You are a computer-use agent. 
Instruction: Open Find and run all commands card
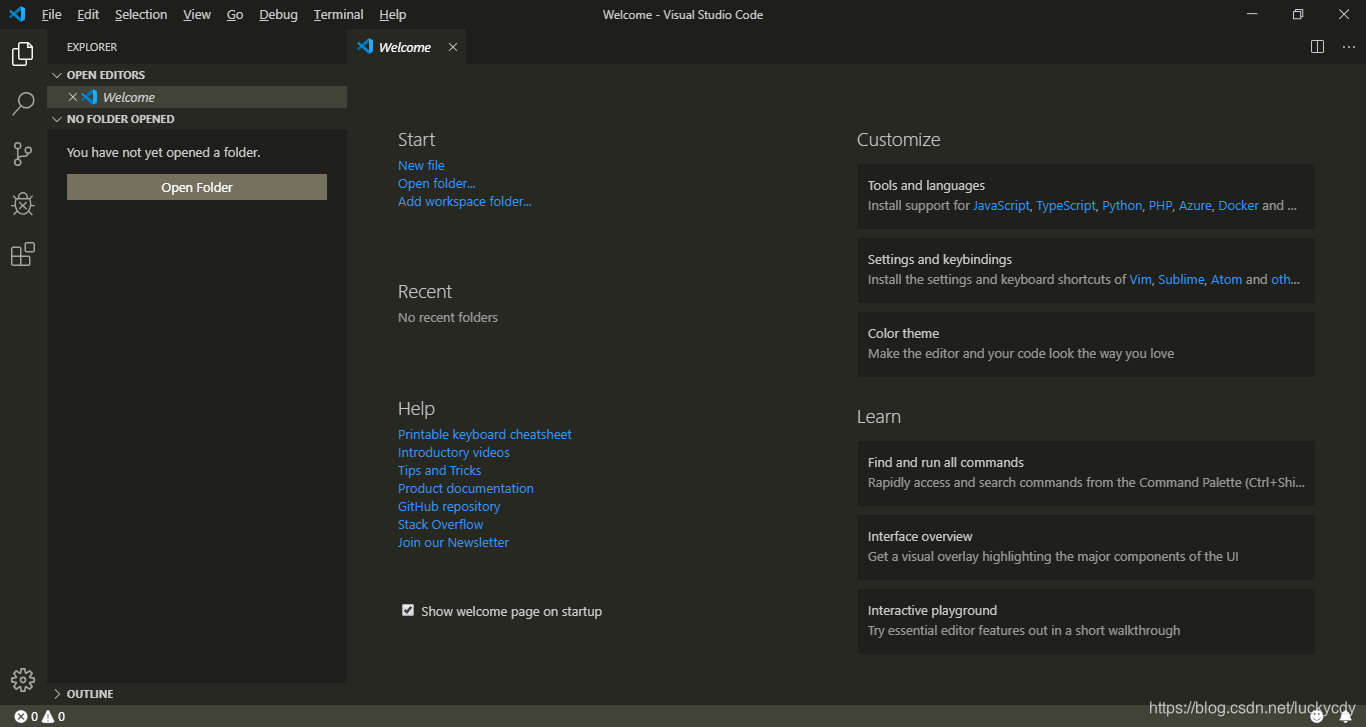point(1086,473)
